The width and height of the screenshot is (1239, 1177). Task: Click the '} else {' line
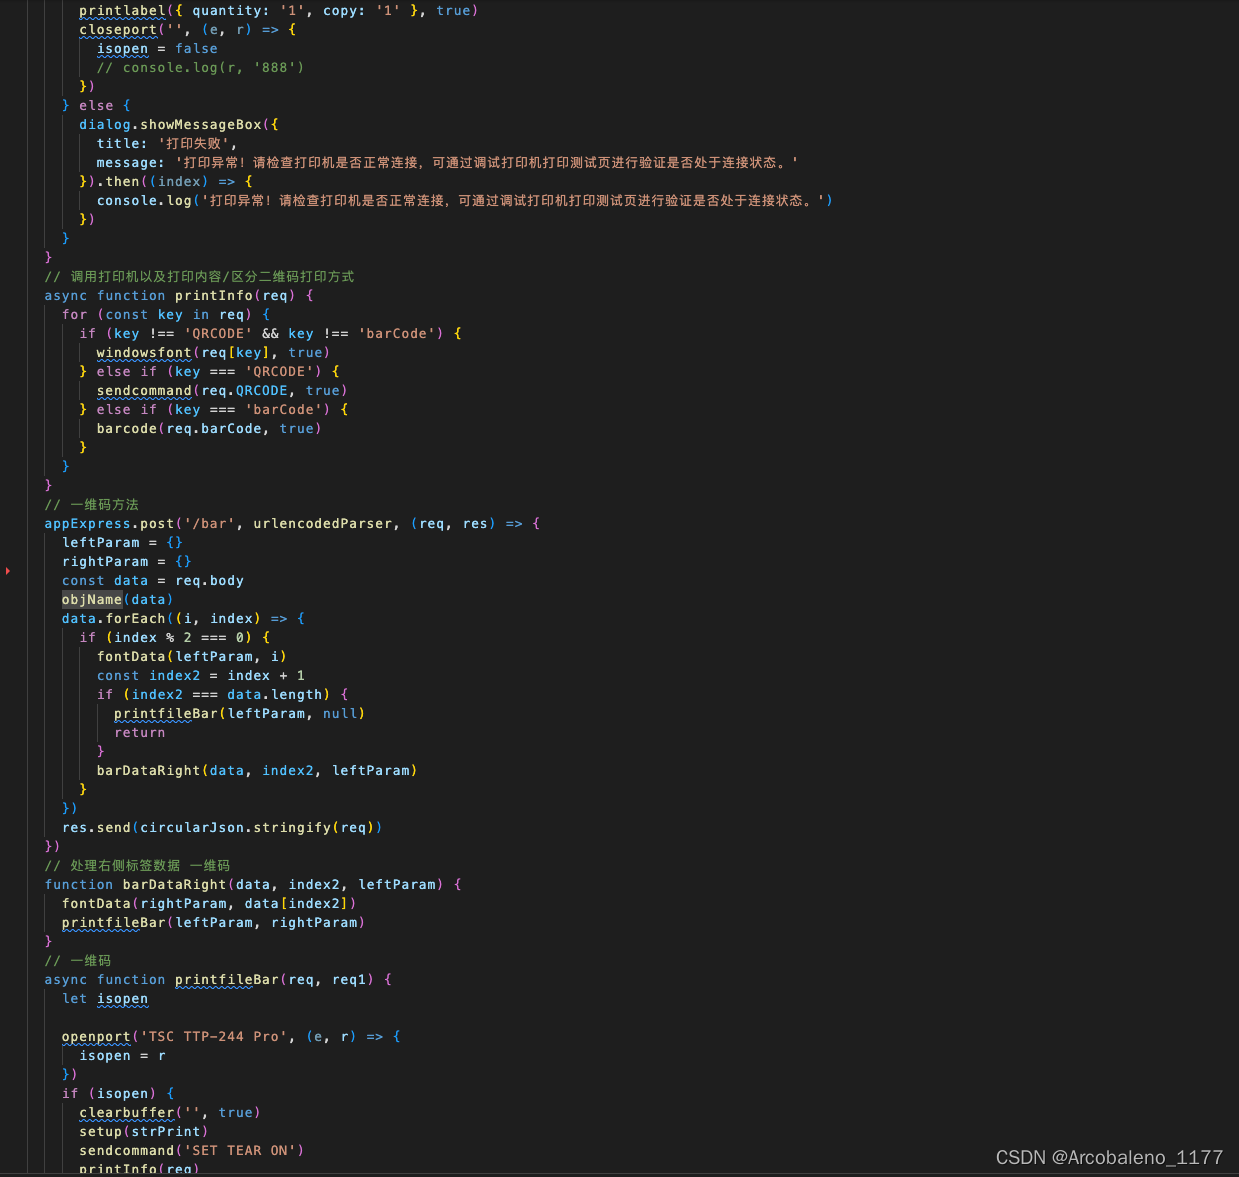[x=96, y=105]
